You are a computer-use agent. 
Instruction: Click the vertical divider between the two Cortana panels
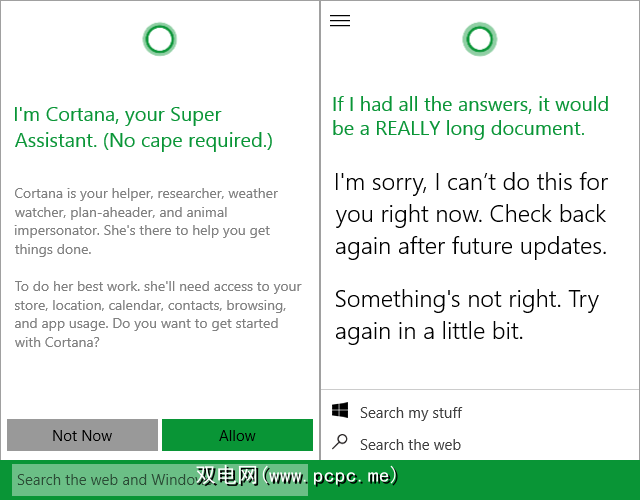(x=320, y=230)
